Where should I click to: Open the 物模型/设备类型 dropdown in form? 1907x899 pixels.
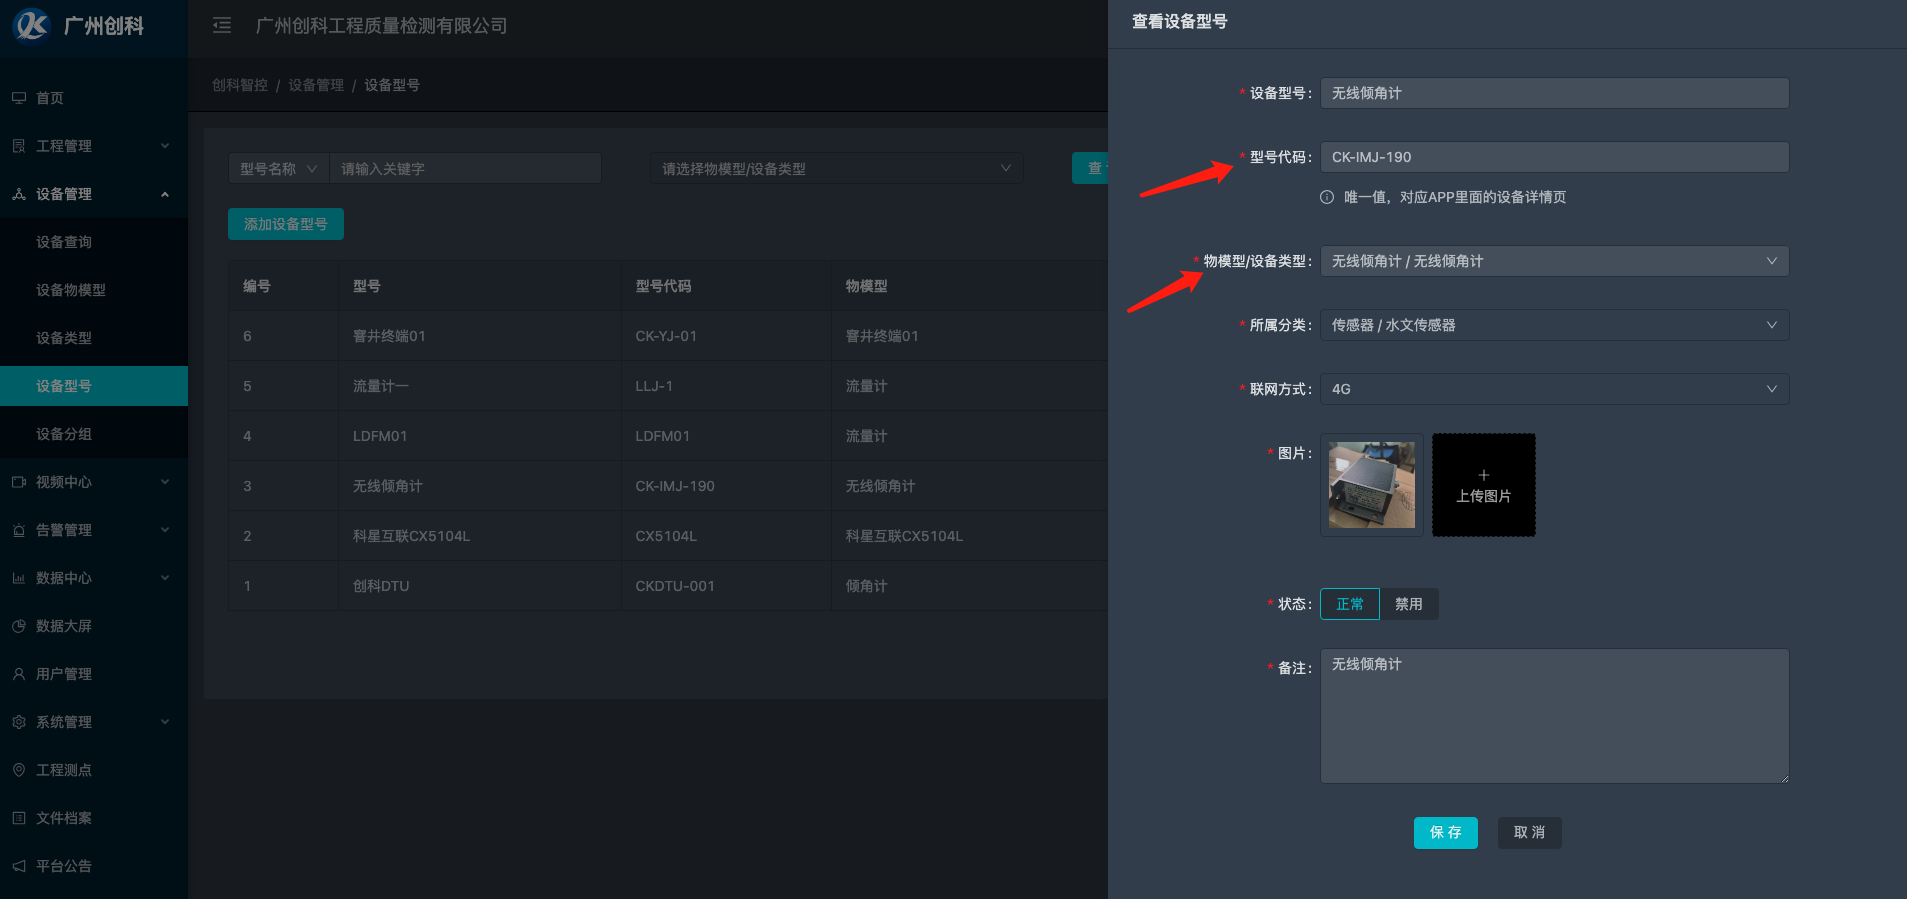point(1553,261)
